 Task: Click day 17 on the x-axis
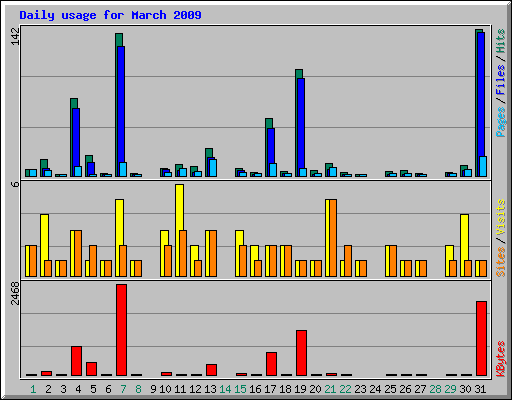click(x=270, y=389)
